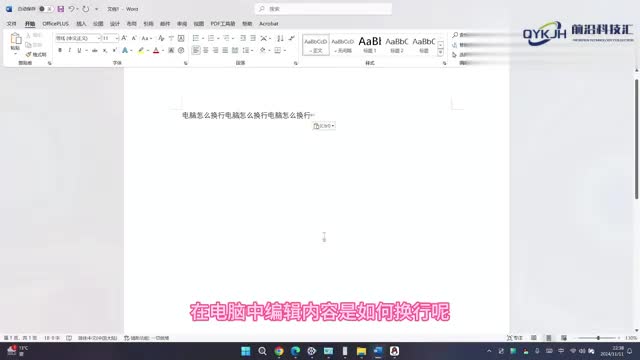Click the Superscript icon
This screenshot has height=360, width=640.
click(115, 50)
